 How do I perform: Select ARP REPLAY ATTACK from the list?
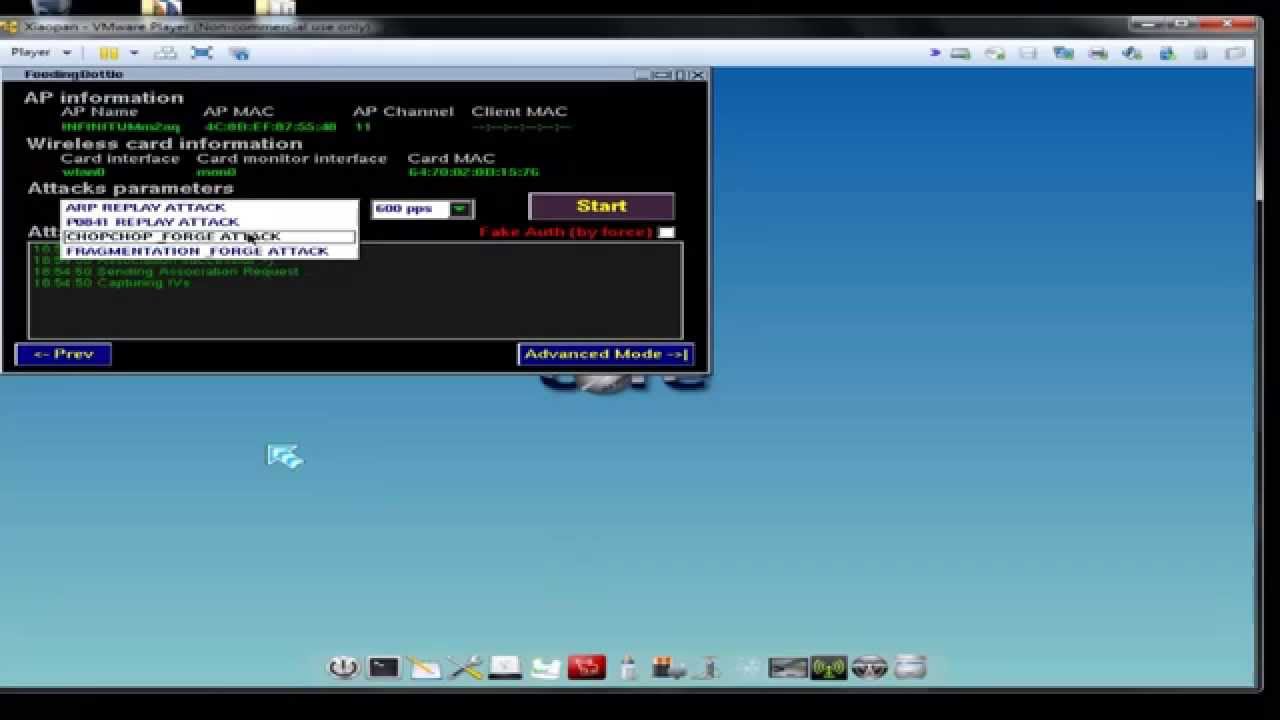[208, 207]
